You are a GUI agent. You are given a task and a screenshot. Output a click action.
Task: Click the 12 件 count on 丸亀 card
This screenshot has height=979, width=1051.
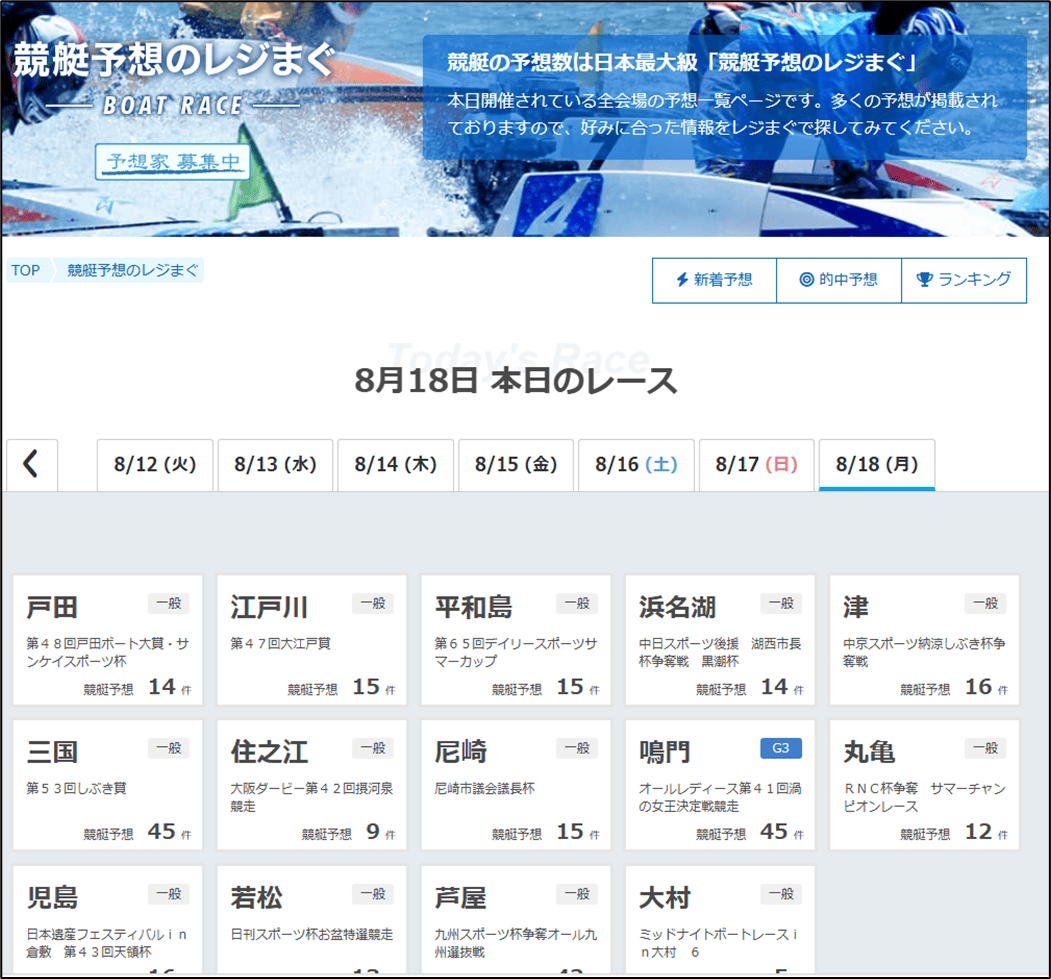coord(986,832)
